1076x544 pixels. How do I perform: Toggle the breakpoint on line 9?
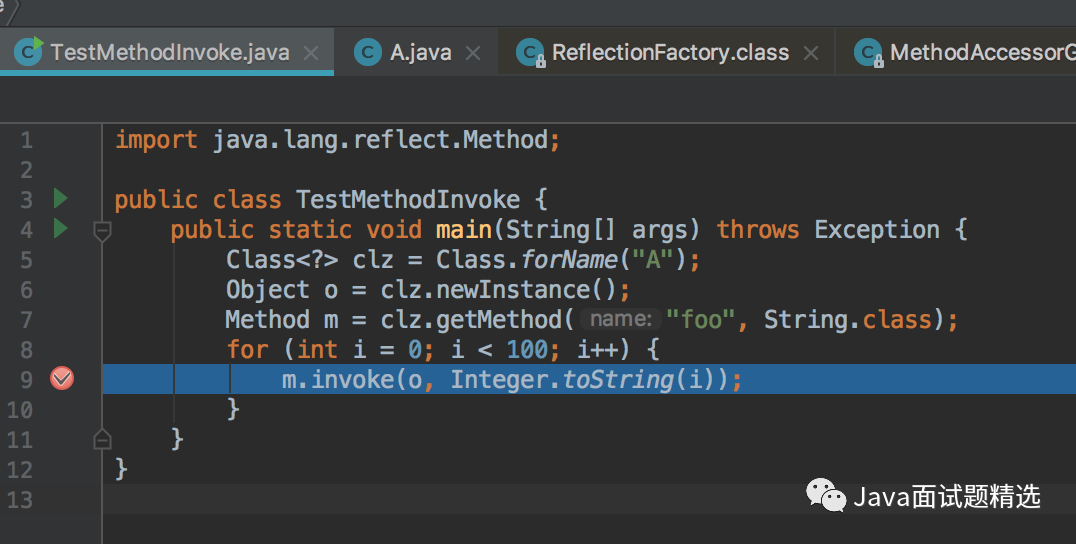(62, 379)
